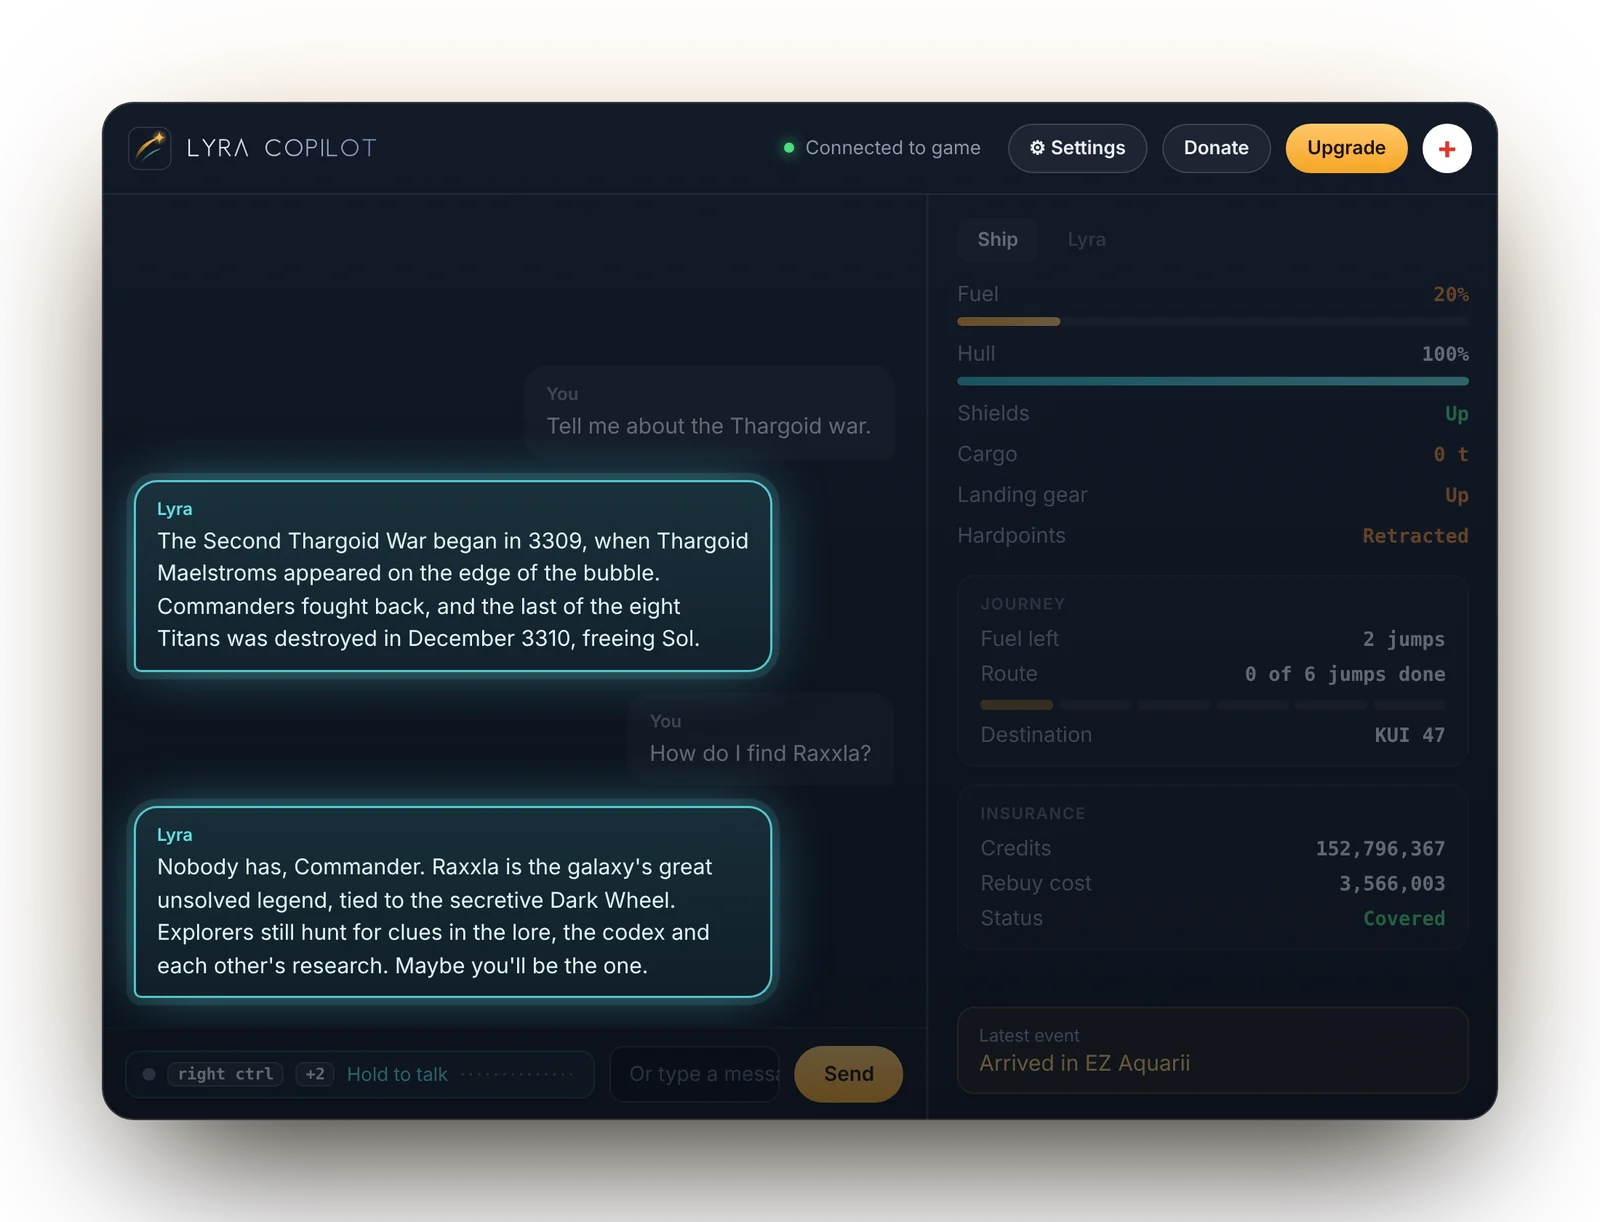The width and height of the screenshot is (1600, 1222).
Task: Click the 'Or type a message' input field
Action: click(x=694, y=1074)
